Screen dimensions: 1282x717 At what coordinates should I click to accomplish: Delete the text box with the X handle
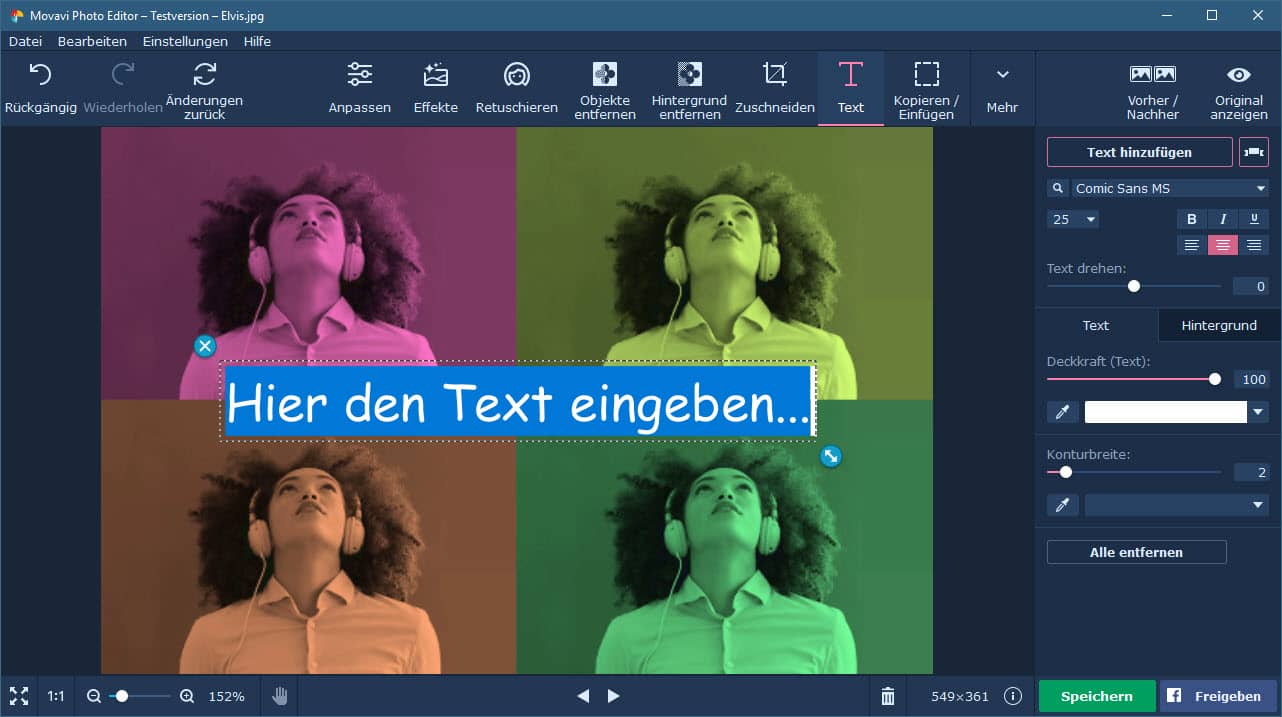(x=205, y=346)
